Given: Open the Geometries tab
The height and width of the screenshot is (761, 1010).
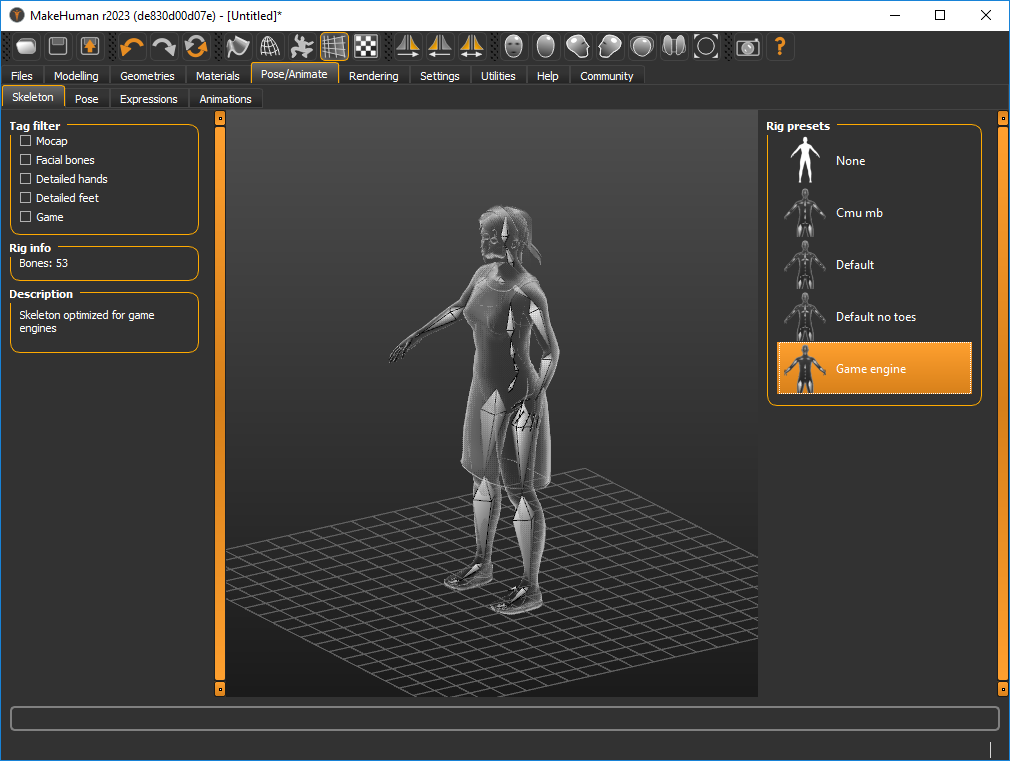Looking at the screenshot, I should [x=148, y=75].
